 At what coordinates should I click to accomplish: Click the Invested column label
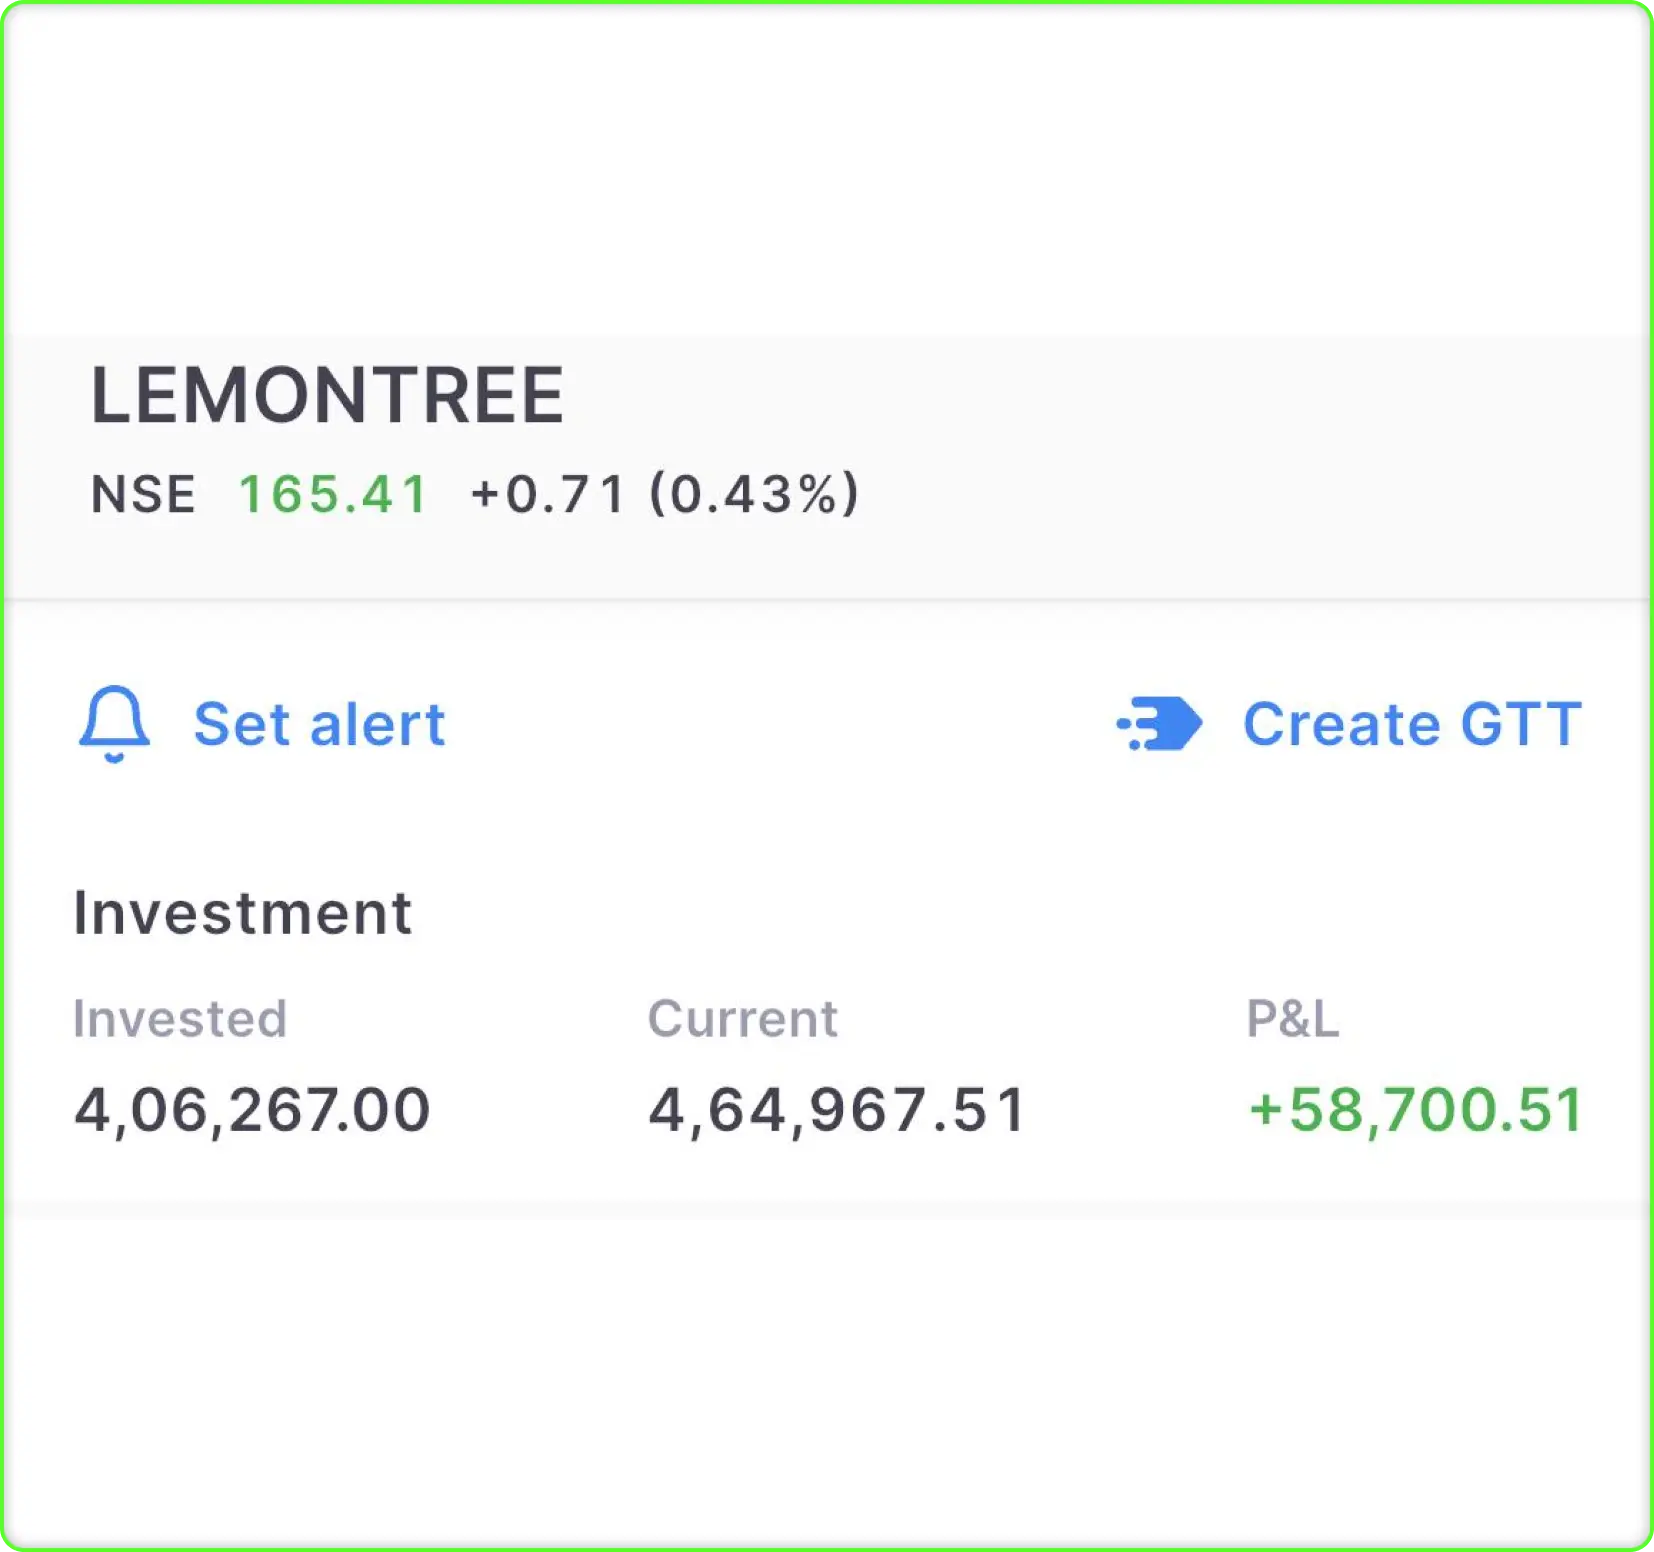(180, 1019)
